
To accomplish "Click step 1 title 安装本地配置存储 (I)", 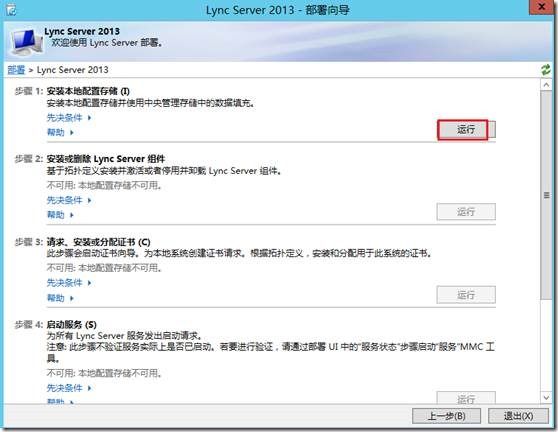I will point(88,91).
